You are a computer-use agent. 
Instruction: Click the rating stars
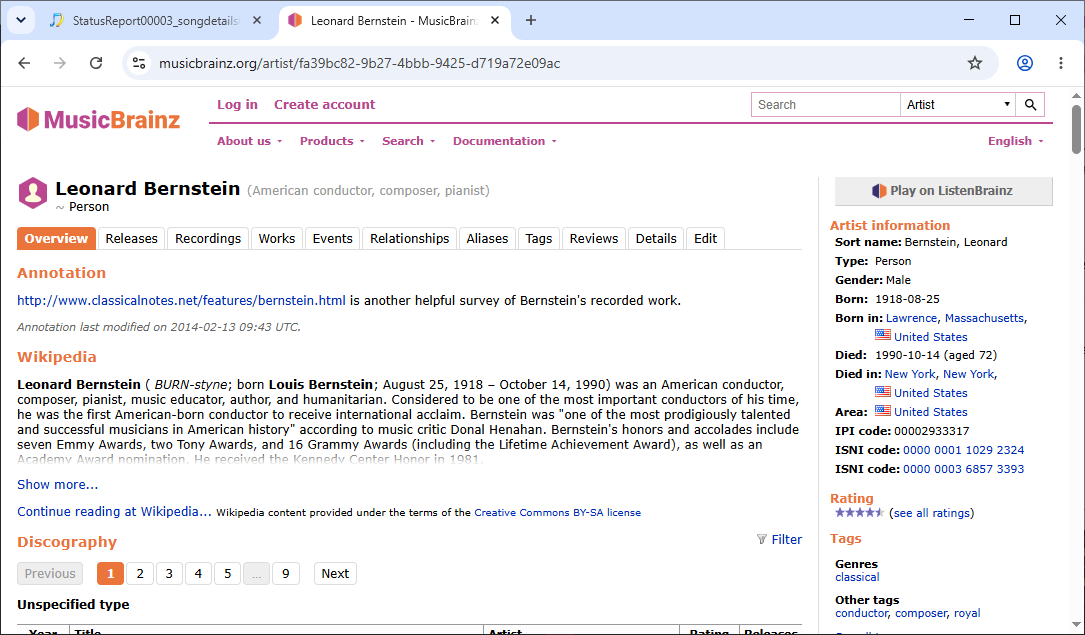[859, 513]
